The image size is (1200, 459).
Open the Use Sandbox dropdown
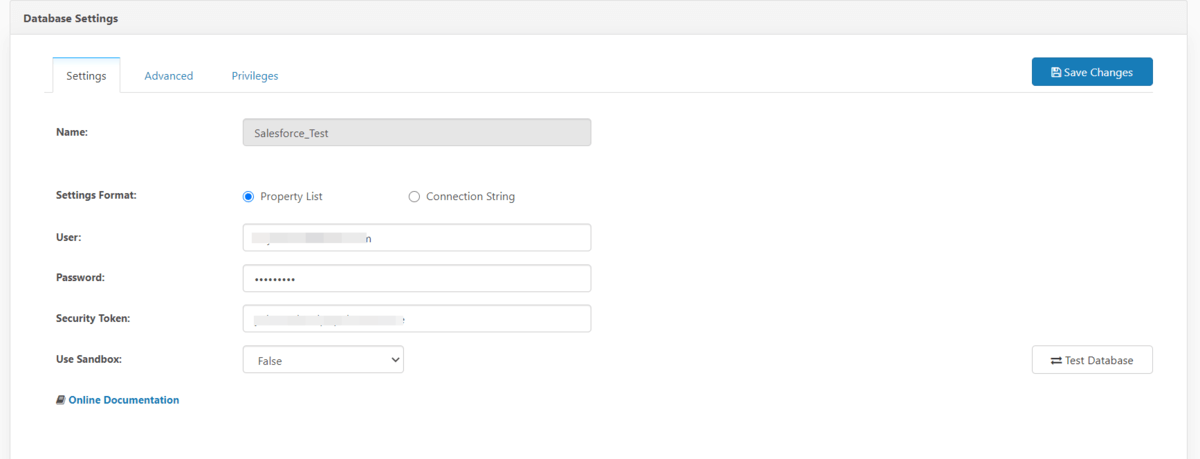click(x=322, y=360)
